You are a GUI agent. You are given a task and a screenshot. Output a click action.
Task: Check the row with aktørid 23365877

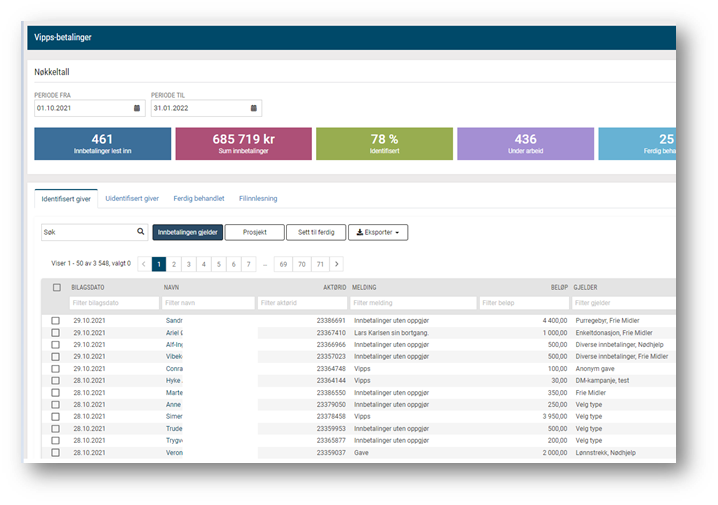coord(55,440)
